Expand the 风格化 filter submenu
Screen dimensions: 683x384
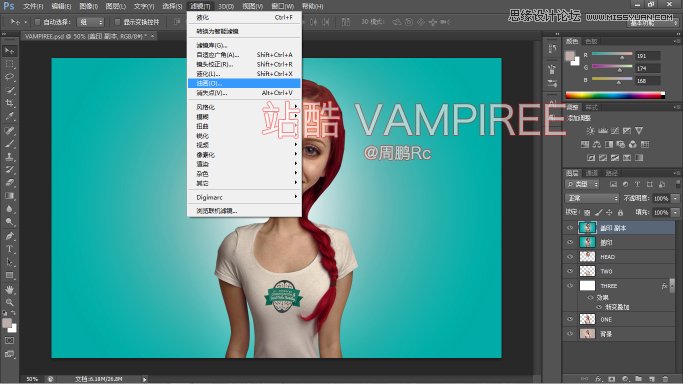tap(244, 107)
